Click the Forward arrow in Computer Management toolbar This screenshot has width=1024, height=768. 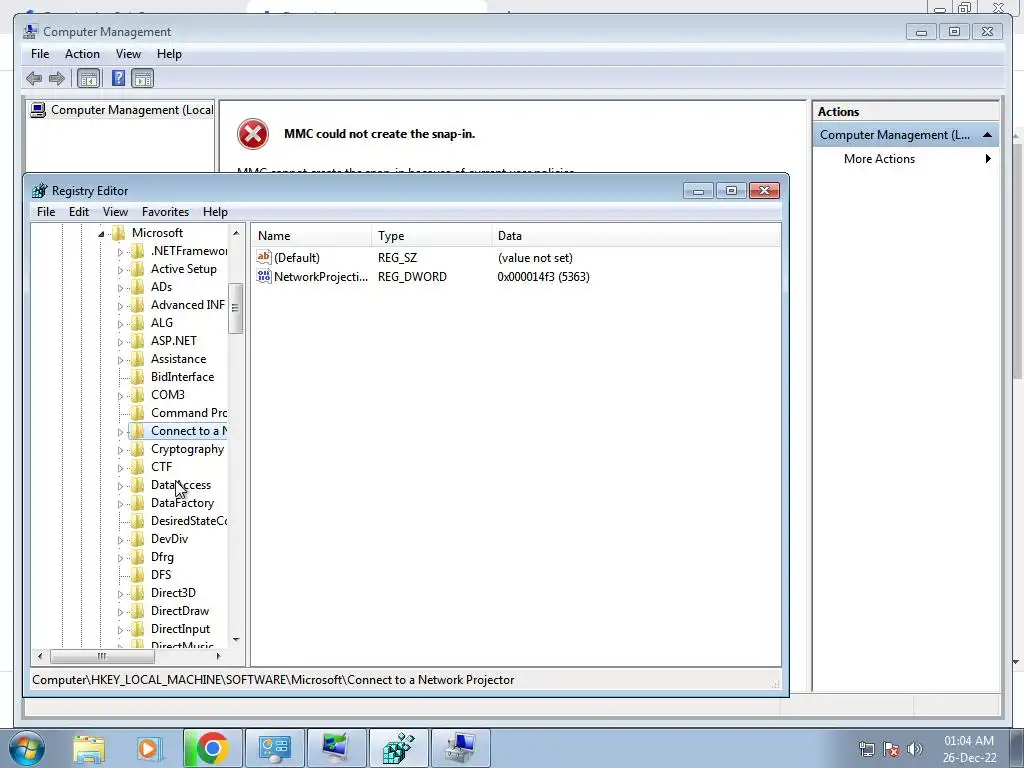[57, 79]
